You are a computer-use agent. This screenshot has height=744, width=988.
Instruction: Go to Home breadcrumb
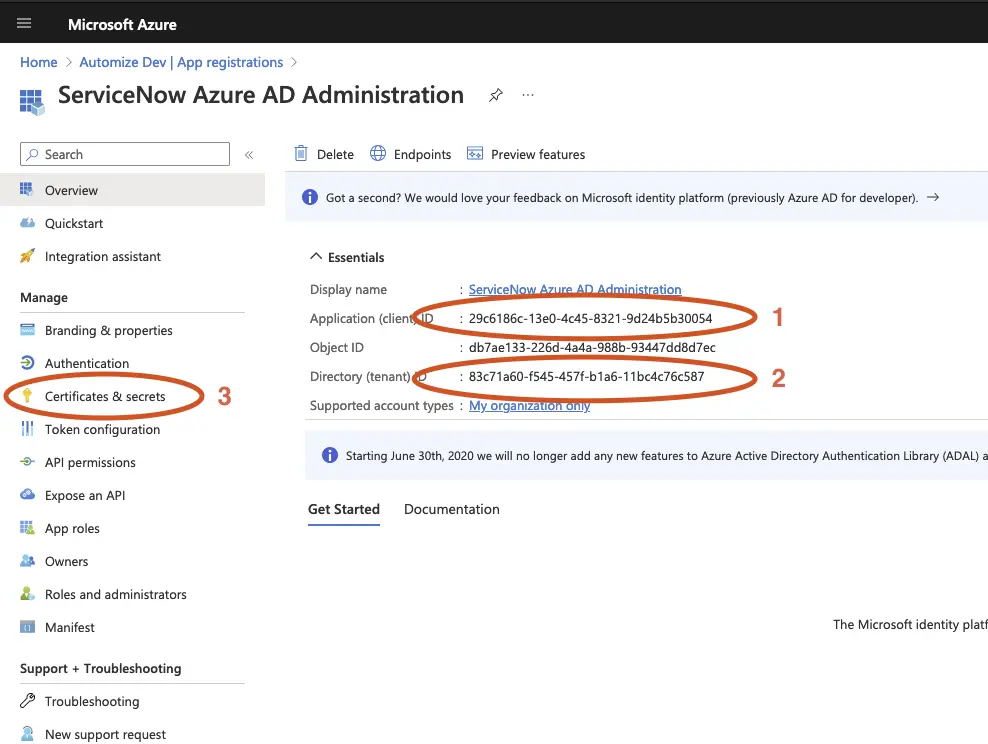tap(39, 62)
